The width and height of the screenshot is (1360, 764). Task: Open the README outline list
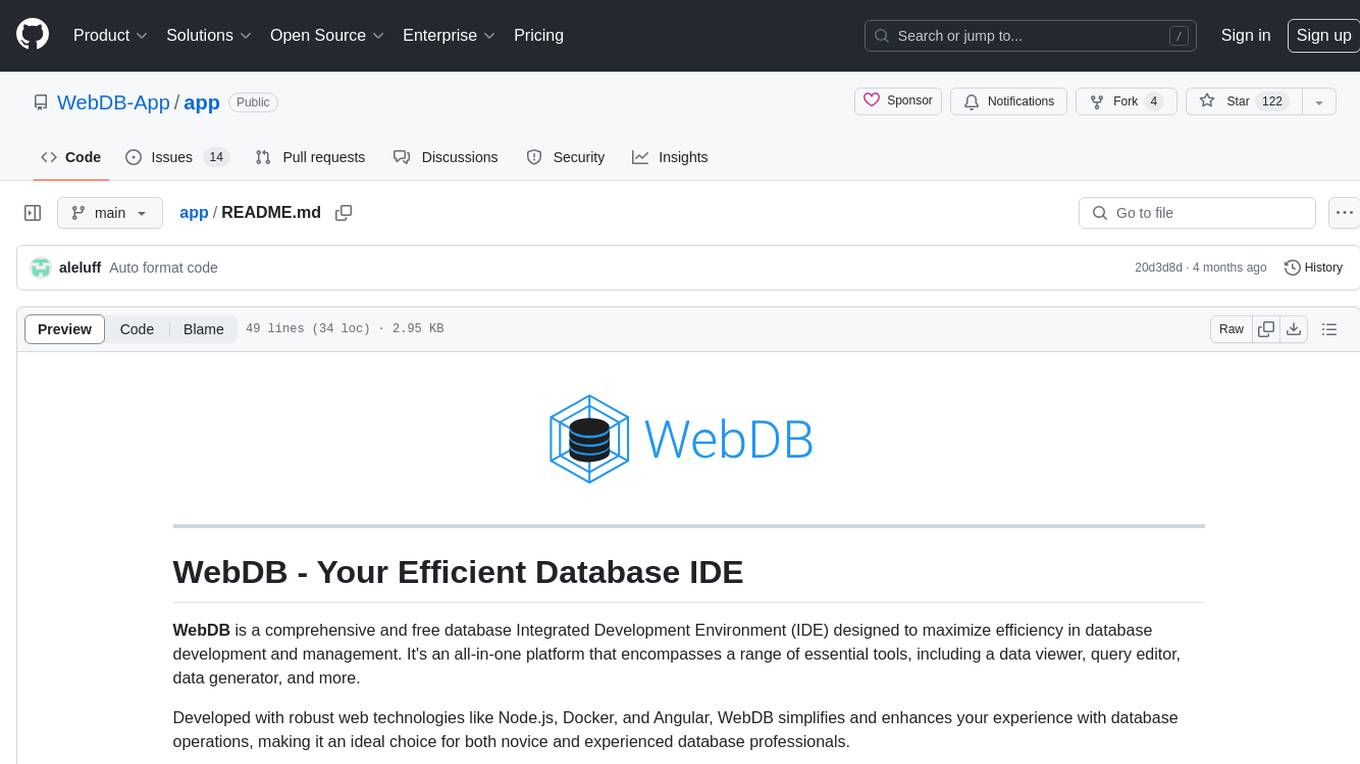pos(1329,329)
